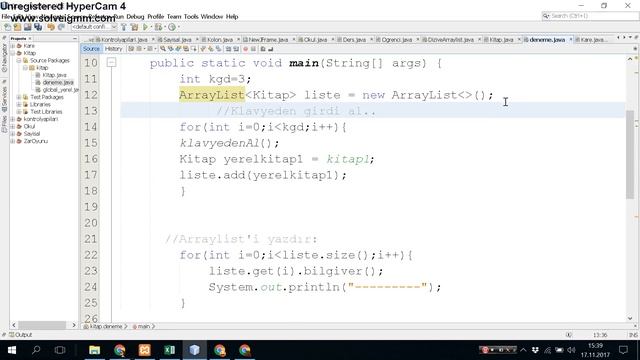Viewport: 640px width, 360px height.
Task: Click the Undo toolbar icon
Action: (51, 27)
